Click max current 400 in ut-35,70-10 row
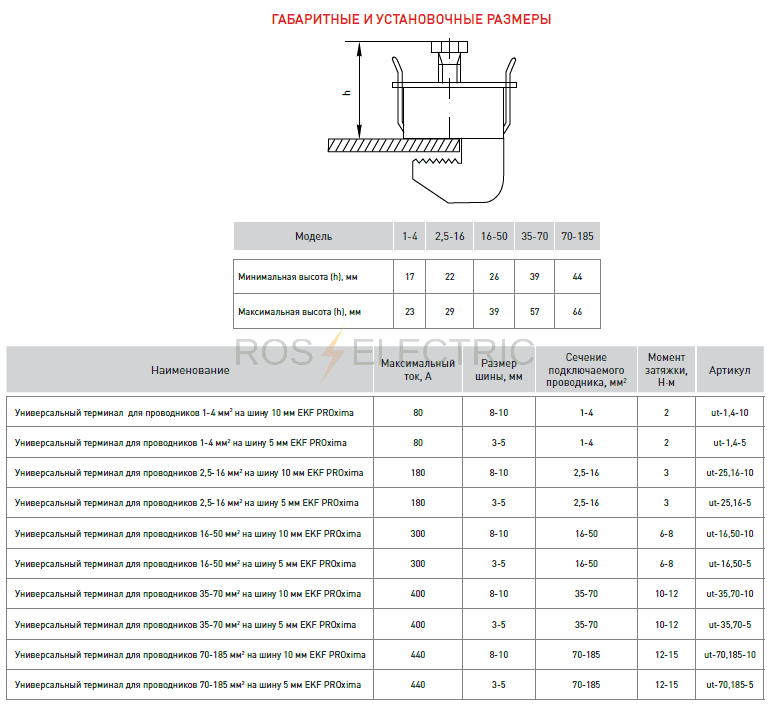This screenshot has height=711, width=771. pos(418,594)
